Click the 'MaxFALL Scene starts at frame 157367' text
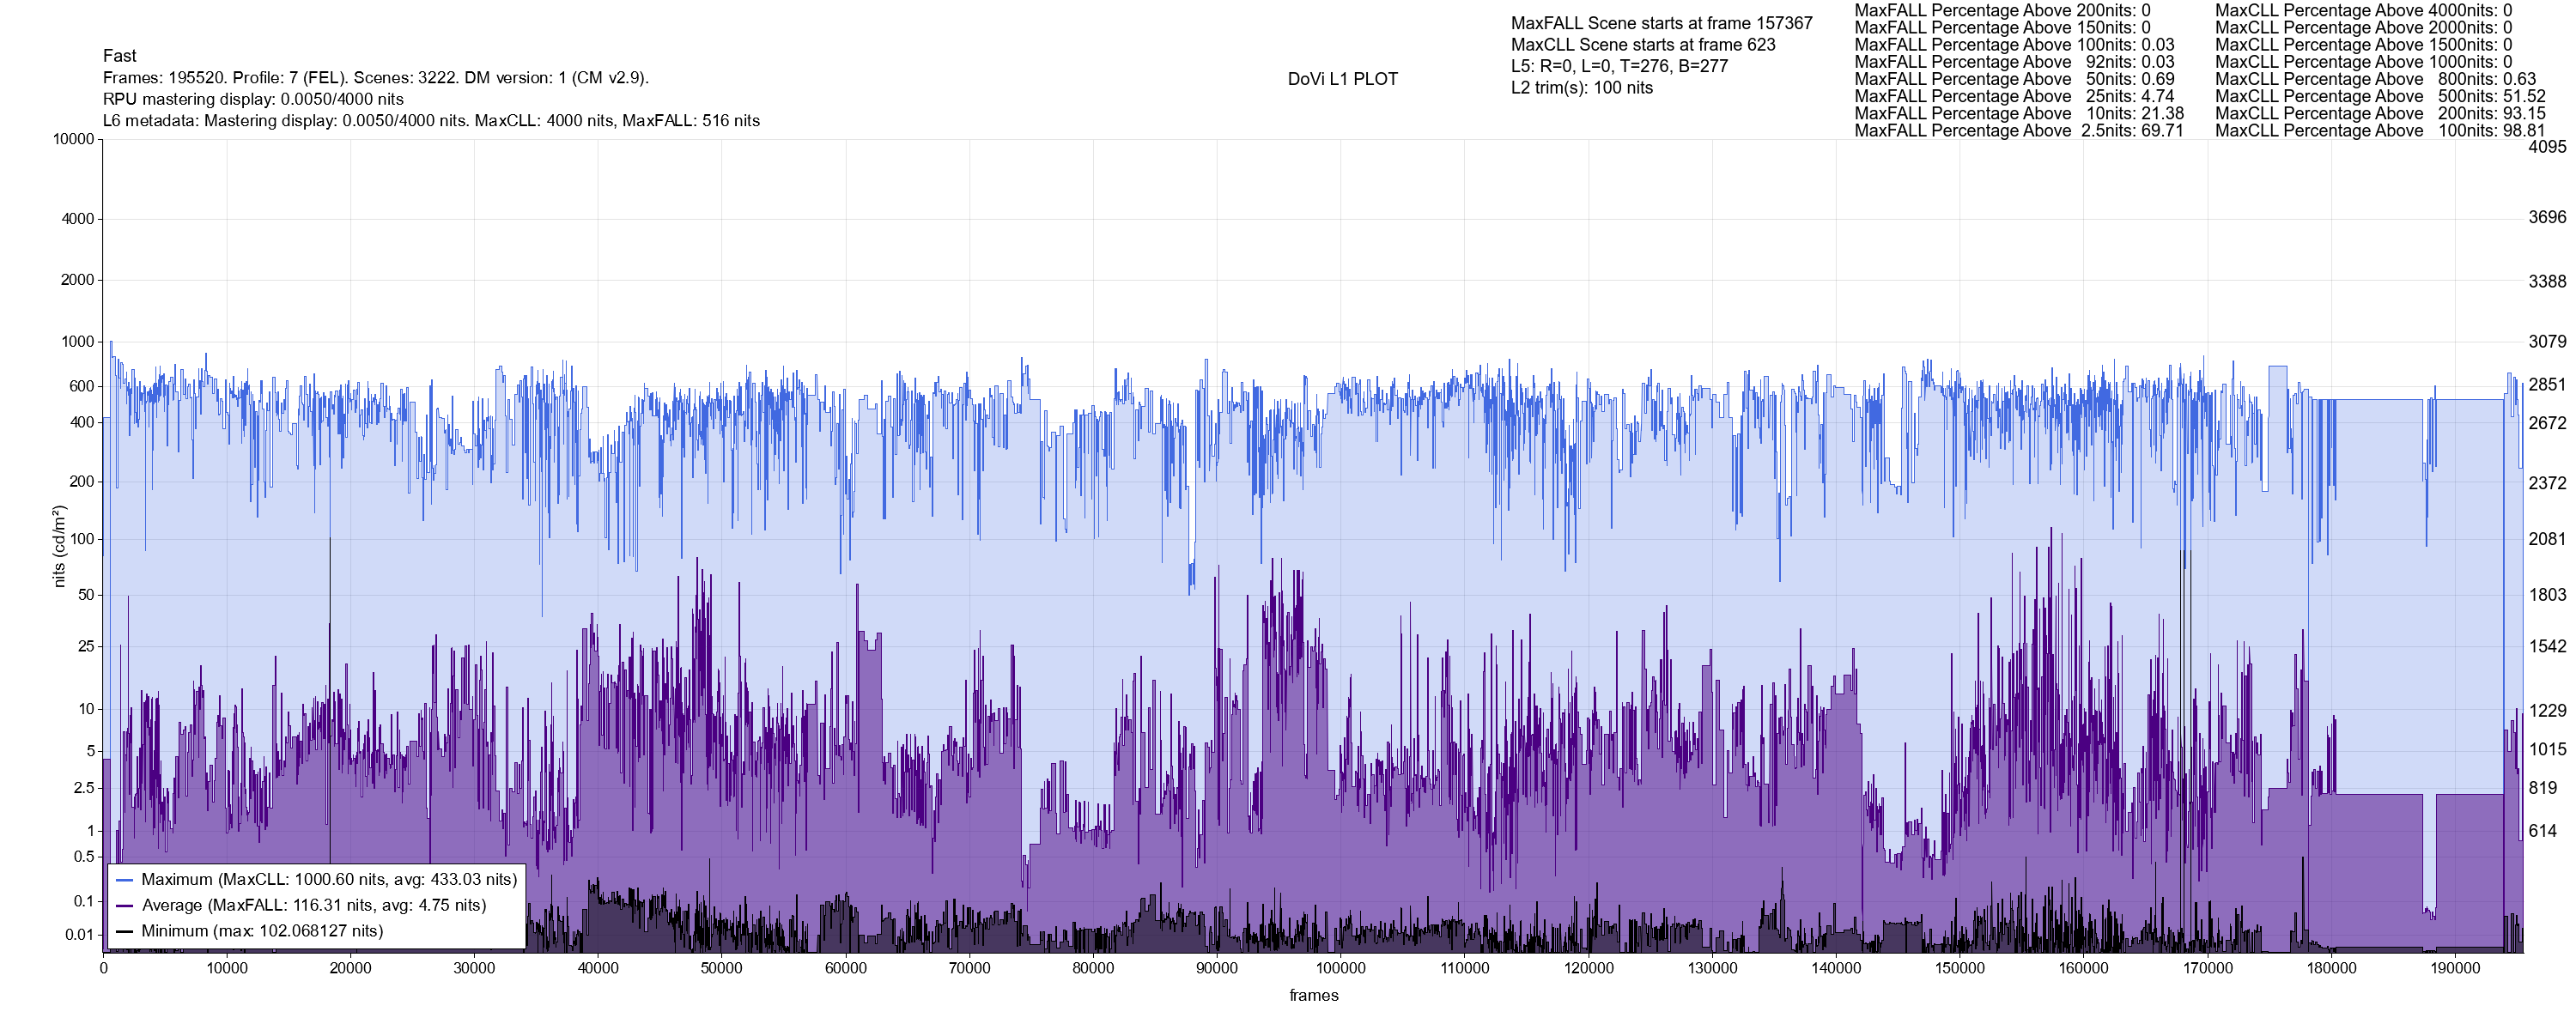Viewport: 2576px width, 1030px height. 1661,23
